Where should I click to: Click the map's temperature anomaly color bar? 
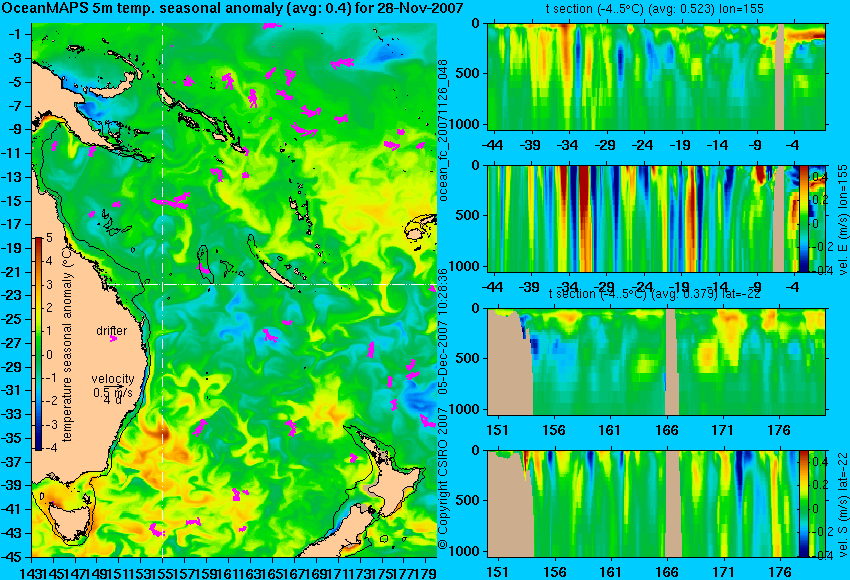(x=38, y=344)
